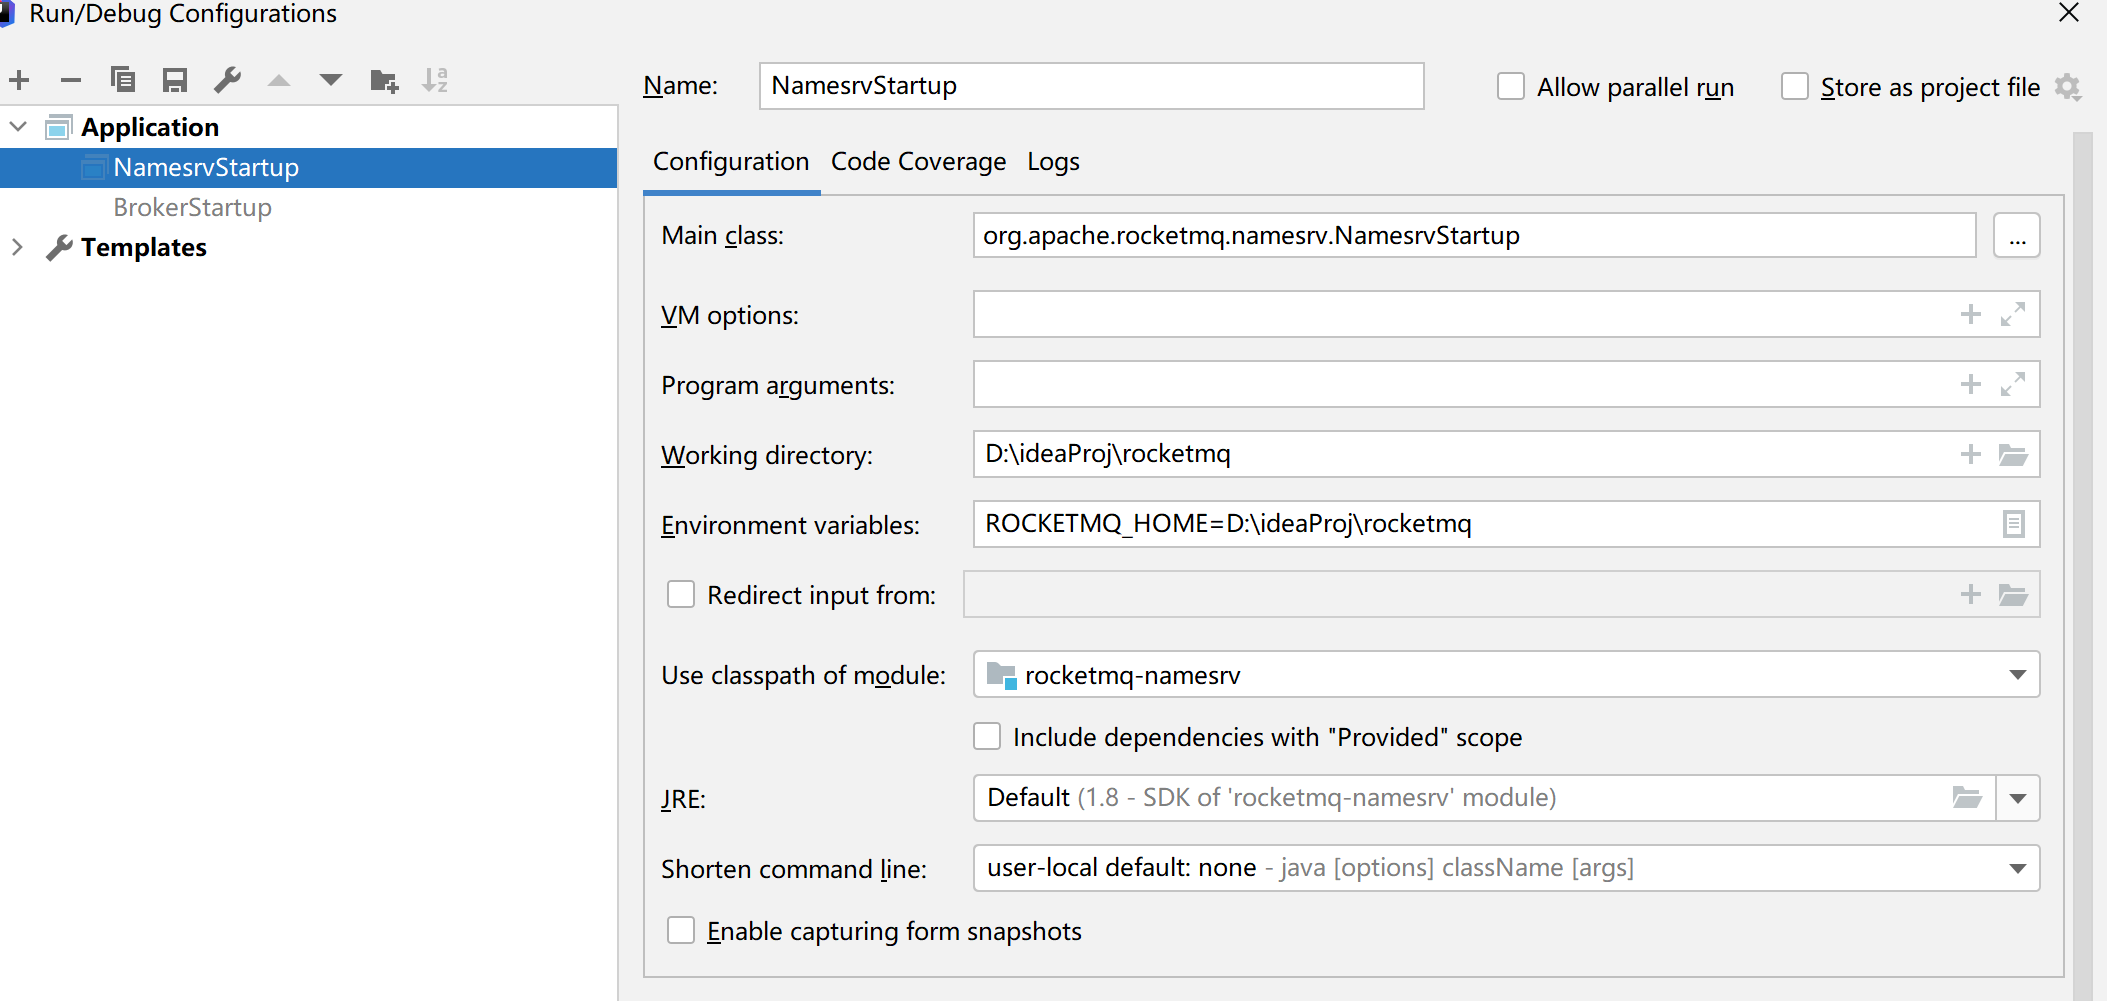Check Include dependencies with Provided scope
Viewport: 2107px width, 1001px height.
click(x=987, y=737)
